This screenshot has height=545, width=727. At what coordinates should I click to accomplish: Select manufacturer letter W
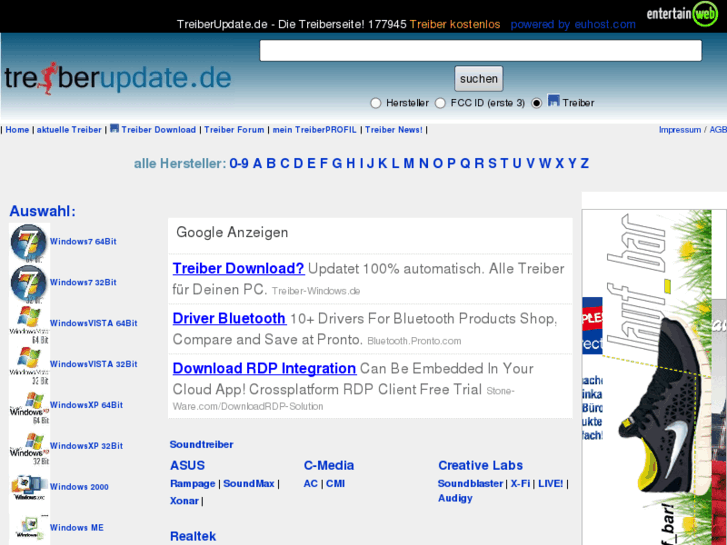point(545,163)
